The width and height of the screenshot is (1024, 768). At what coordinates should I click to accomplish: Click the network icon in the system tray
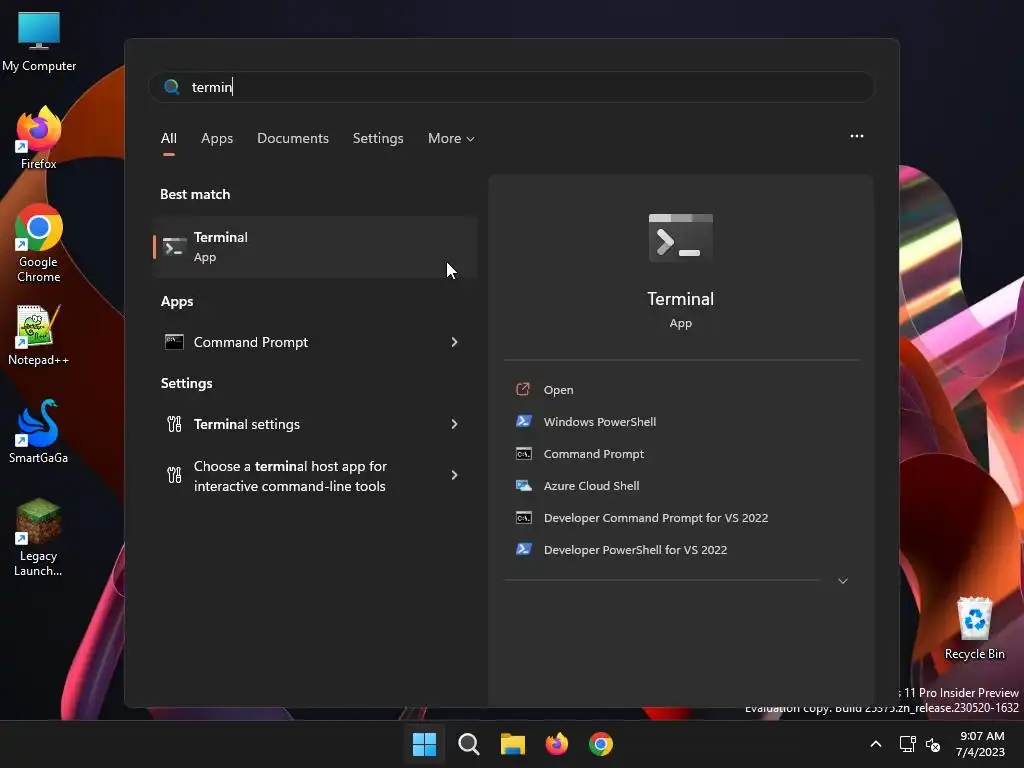[907, 744]
